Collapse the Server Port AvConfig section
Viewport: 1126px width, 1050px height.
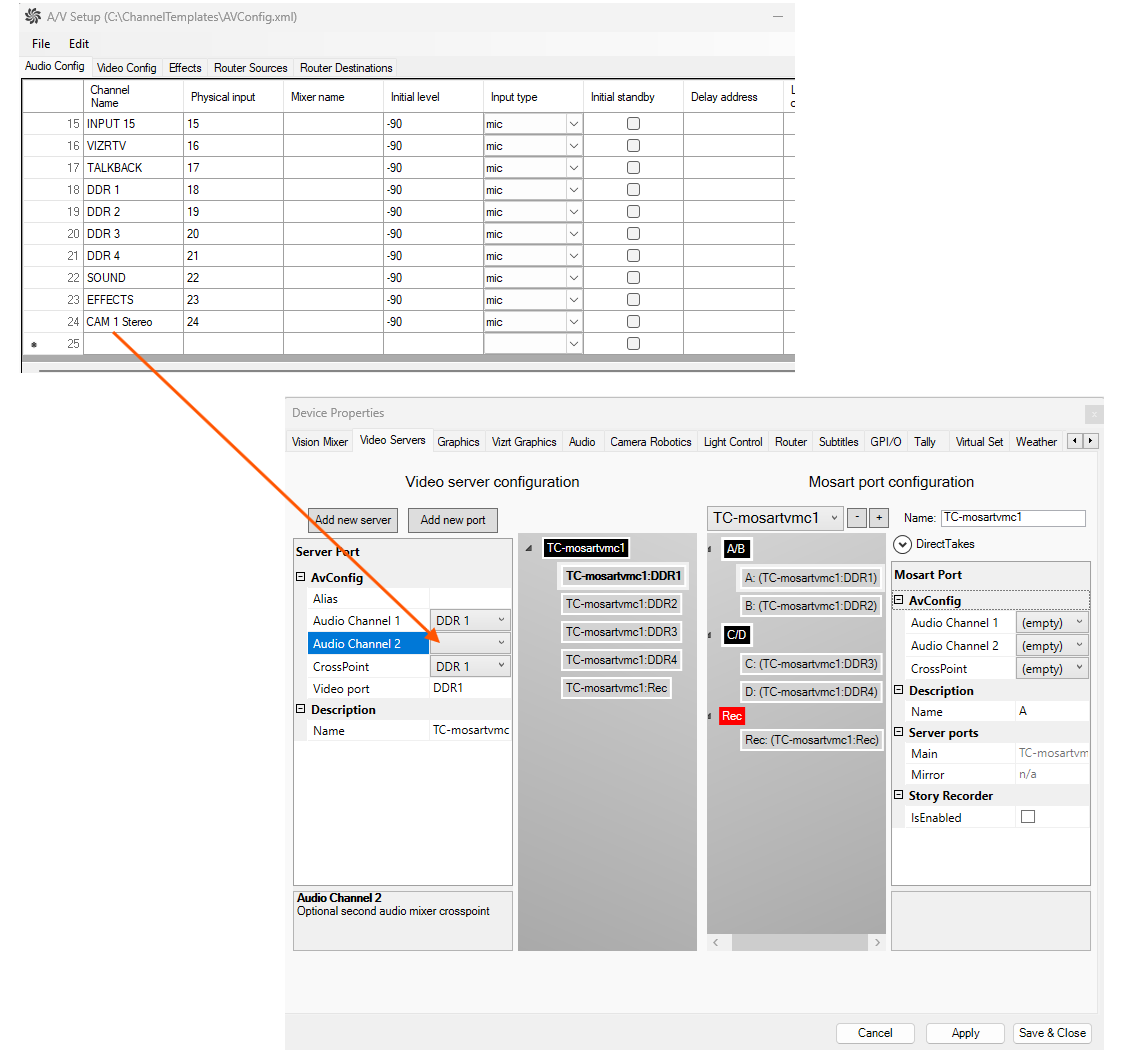301,577
